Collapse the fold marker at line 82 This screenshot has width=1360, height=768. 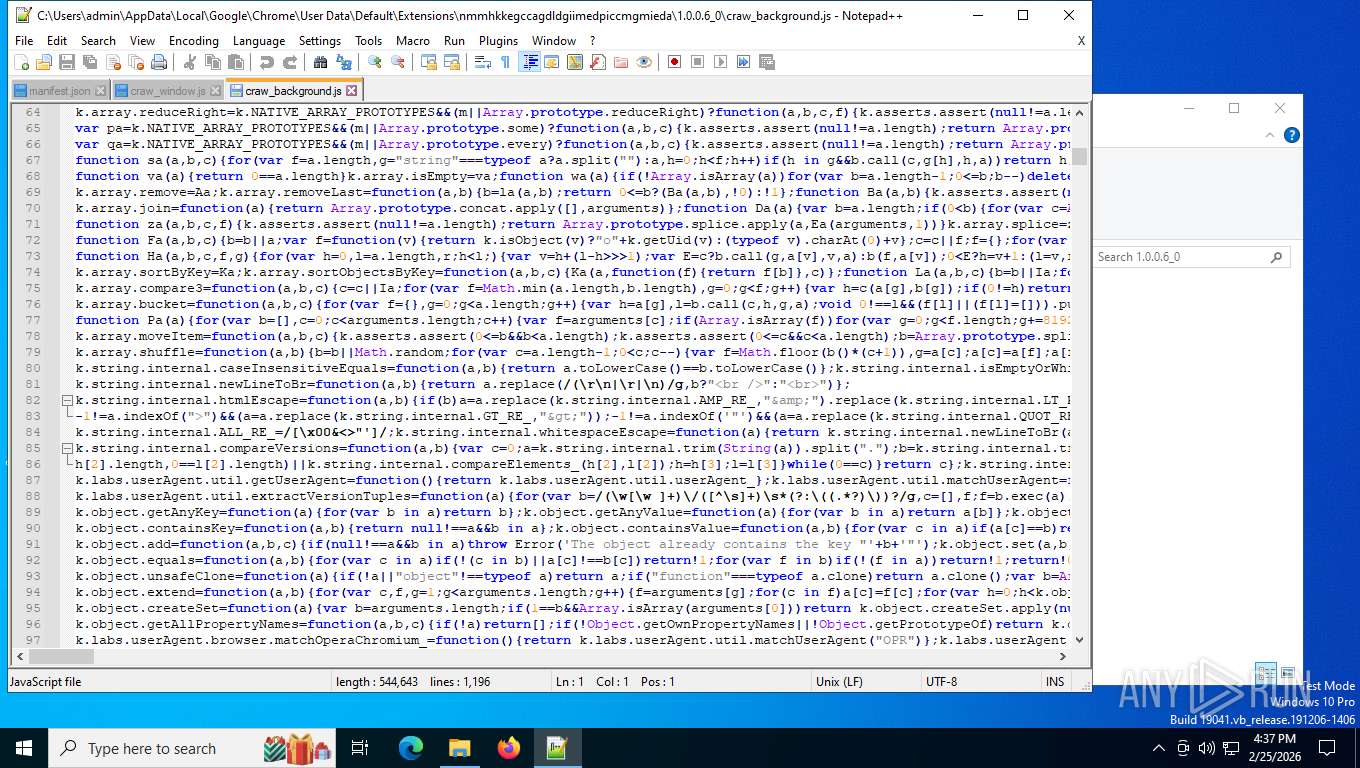(67, 400)
